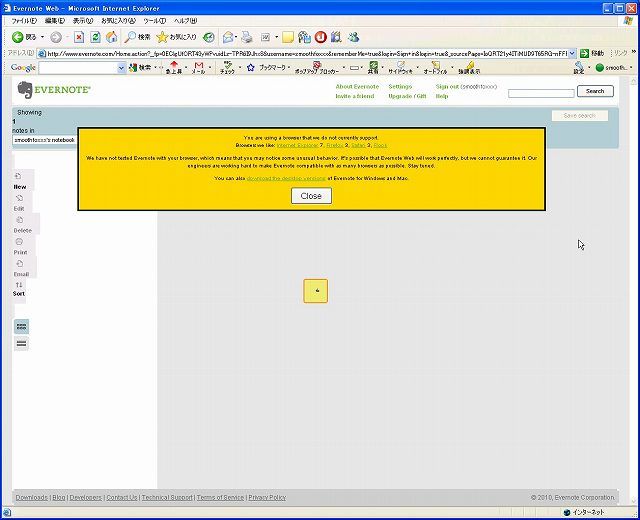Create a New note in sidebar

coord(19,181)
